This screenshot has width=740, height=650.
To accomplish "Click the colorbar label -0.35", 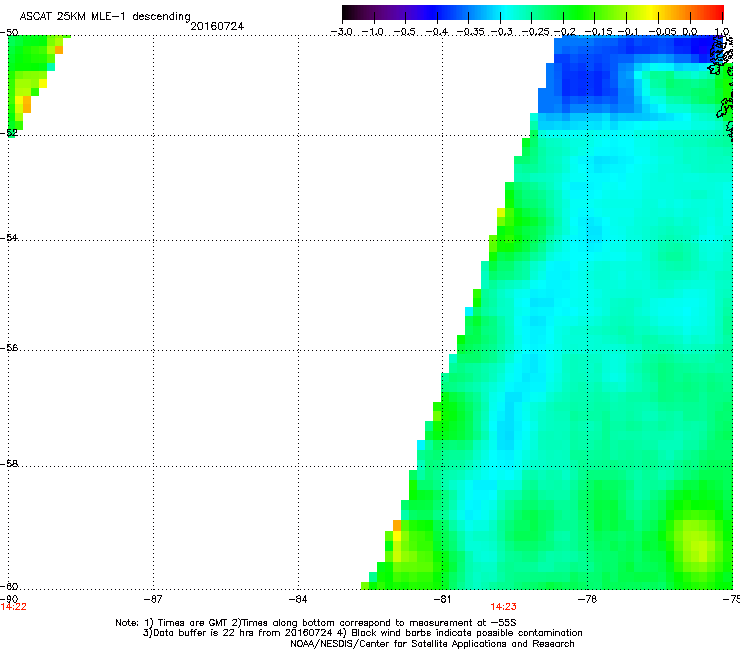I will point(471,32).
